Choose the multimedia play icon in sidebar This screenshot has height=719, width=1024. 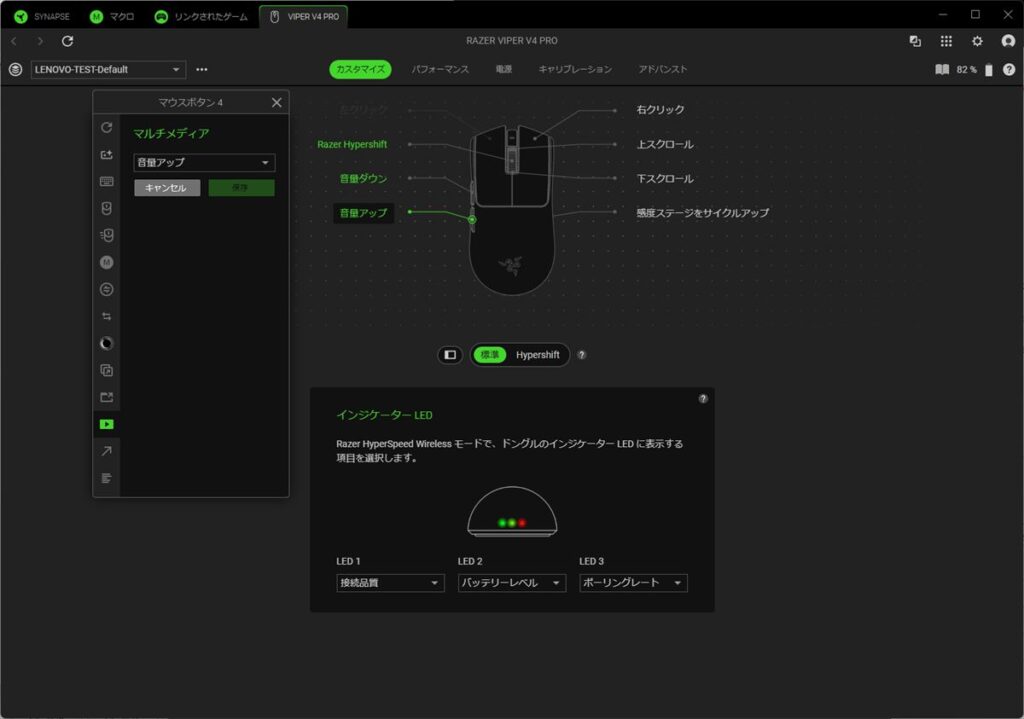tap(107, 424)
